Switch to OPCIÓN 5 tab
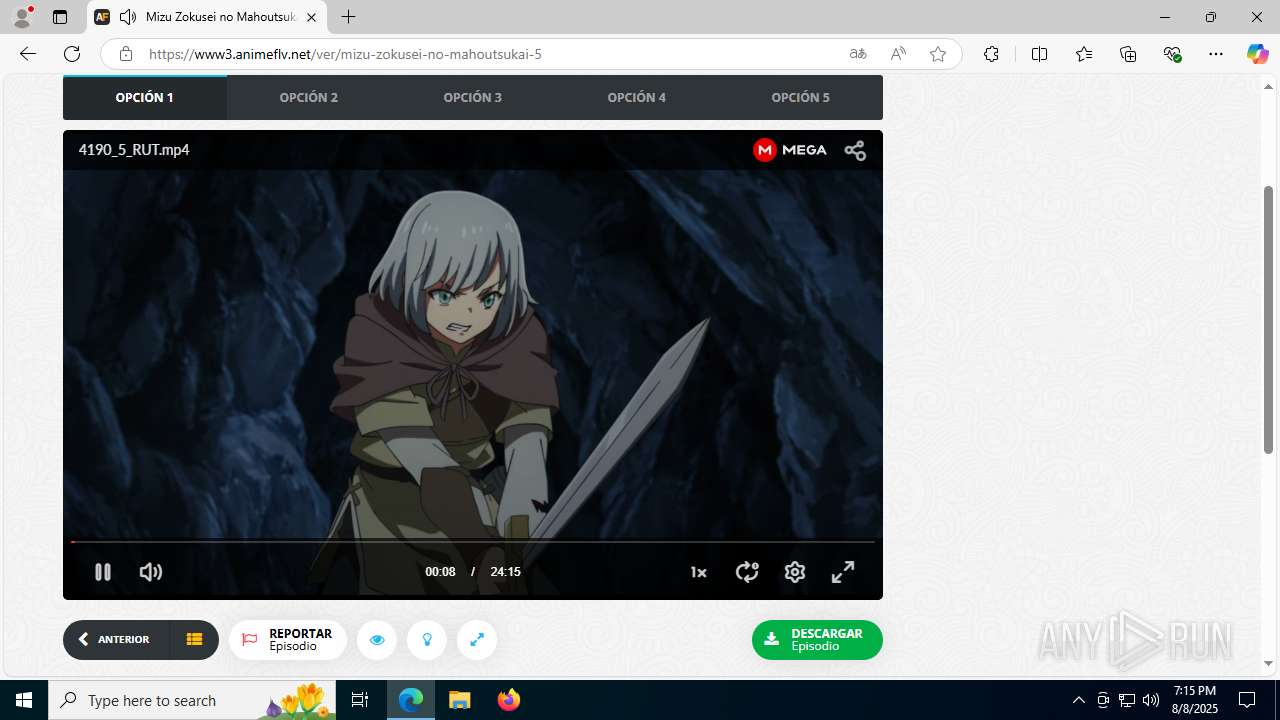Image resolution: width=1280 pixels, height=720 pixels. tap(801, 97)
